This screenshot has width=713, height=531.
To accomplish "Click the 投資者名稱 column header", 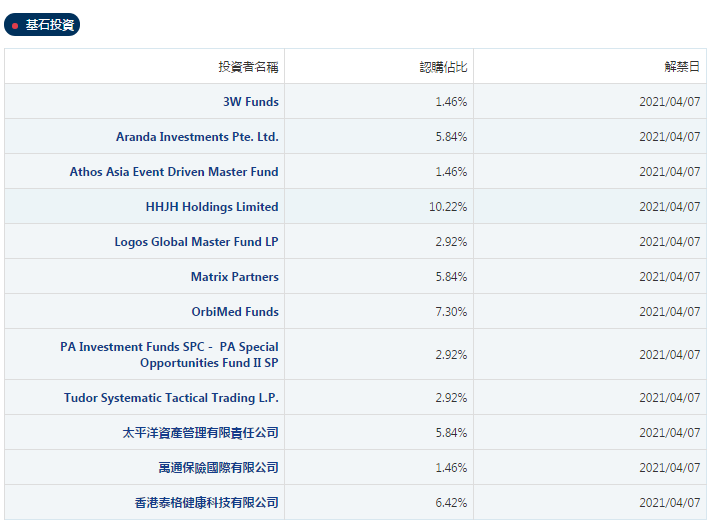I will [x=248, y=67].
